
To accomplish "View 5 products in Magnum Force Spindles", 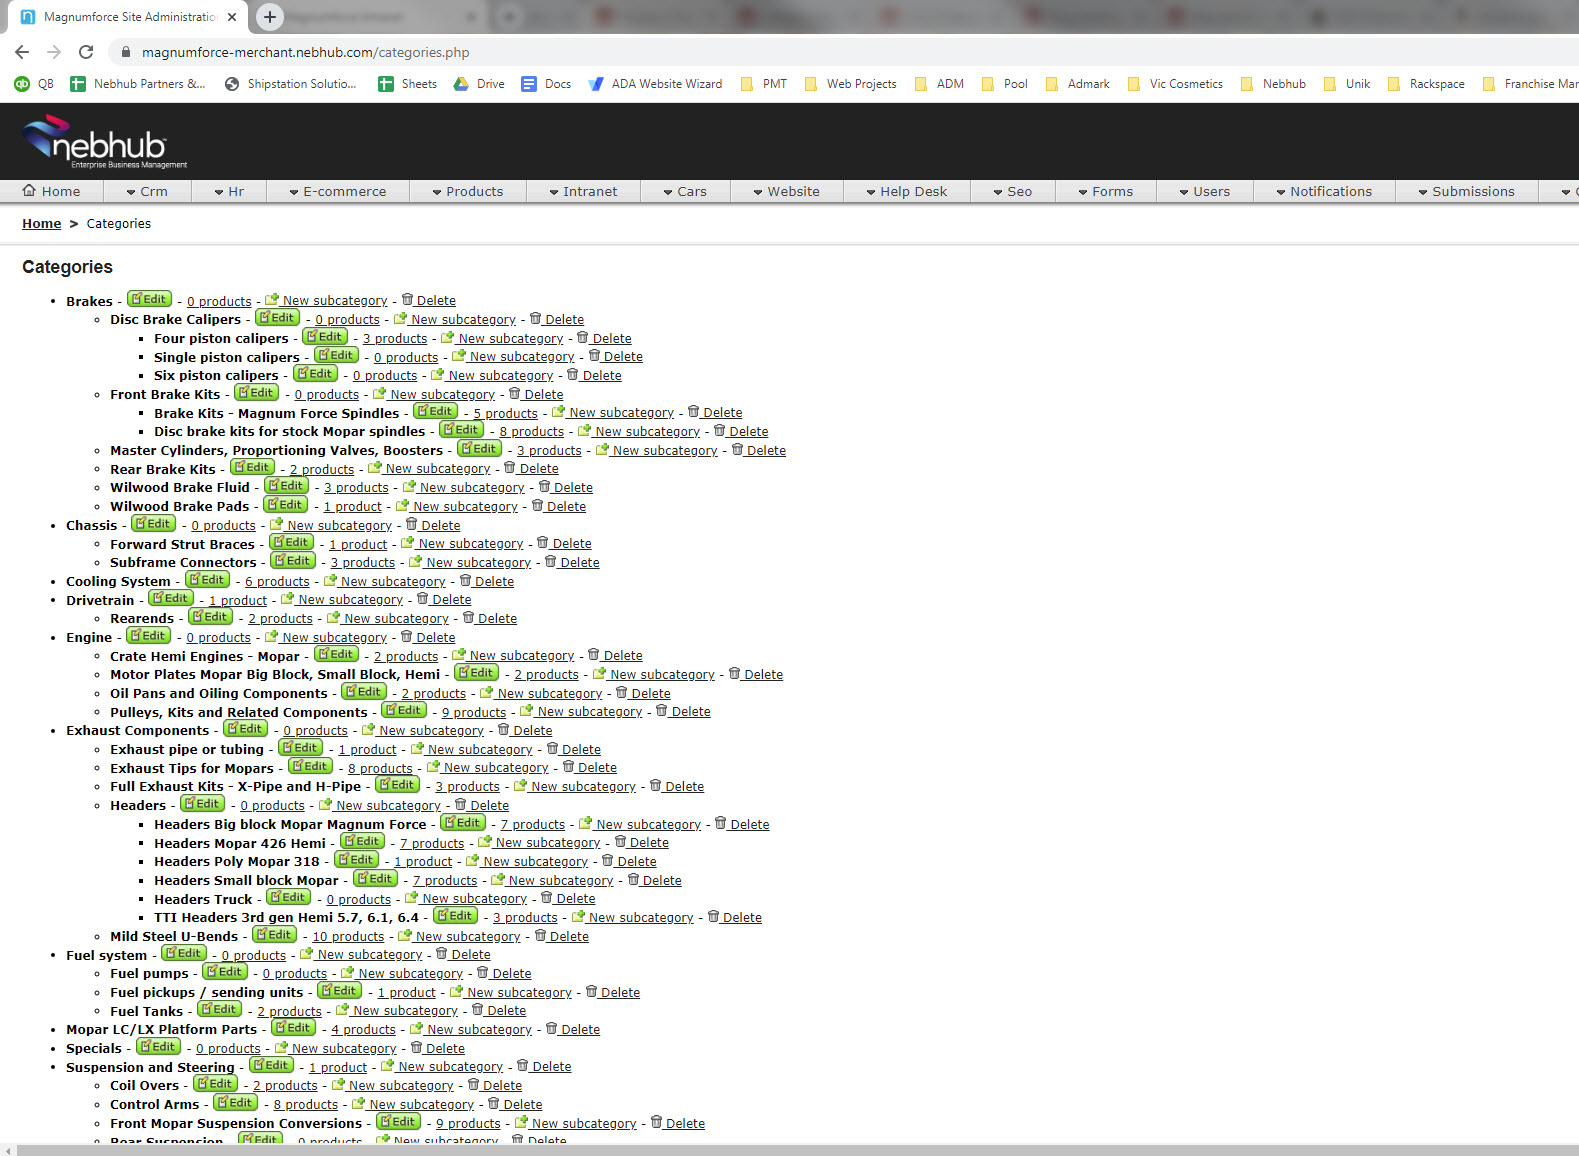I will (x=506, y=414).
